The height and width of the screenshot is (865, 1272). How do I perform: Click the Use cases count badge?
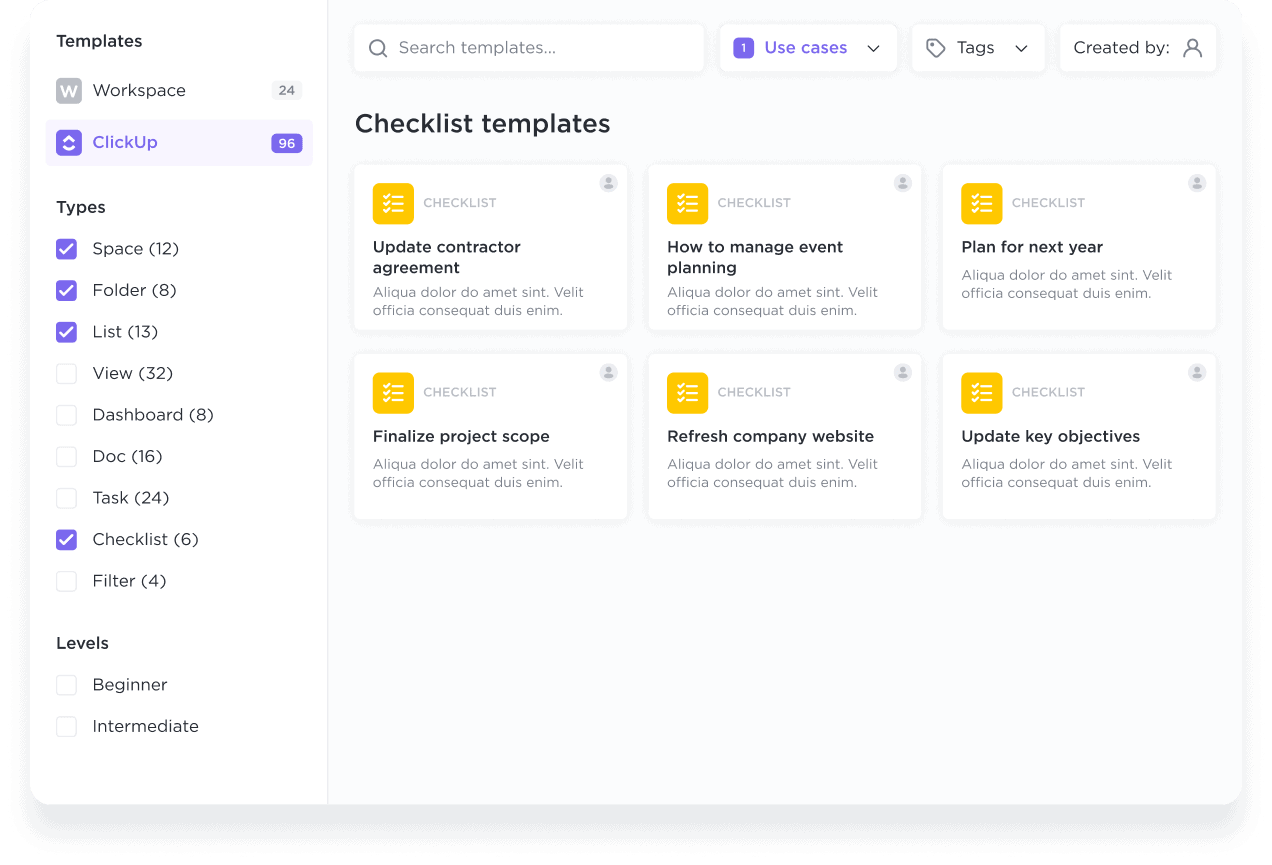click(743, 47)
